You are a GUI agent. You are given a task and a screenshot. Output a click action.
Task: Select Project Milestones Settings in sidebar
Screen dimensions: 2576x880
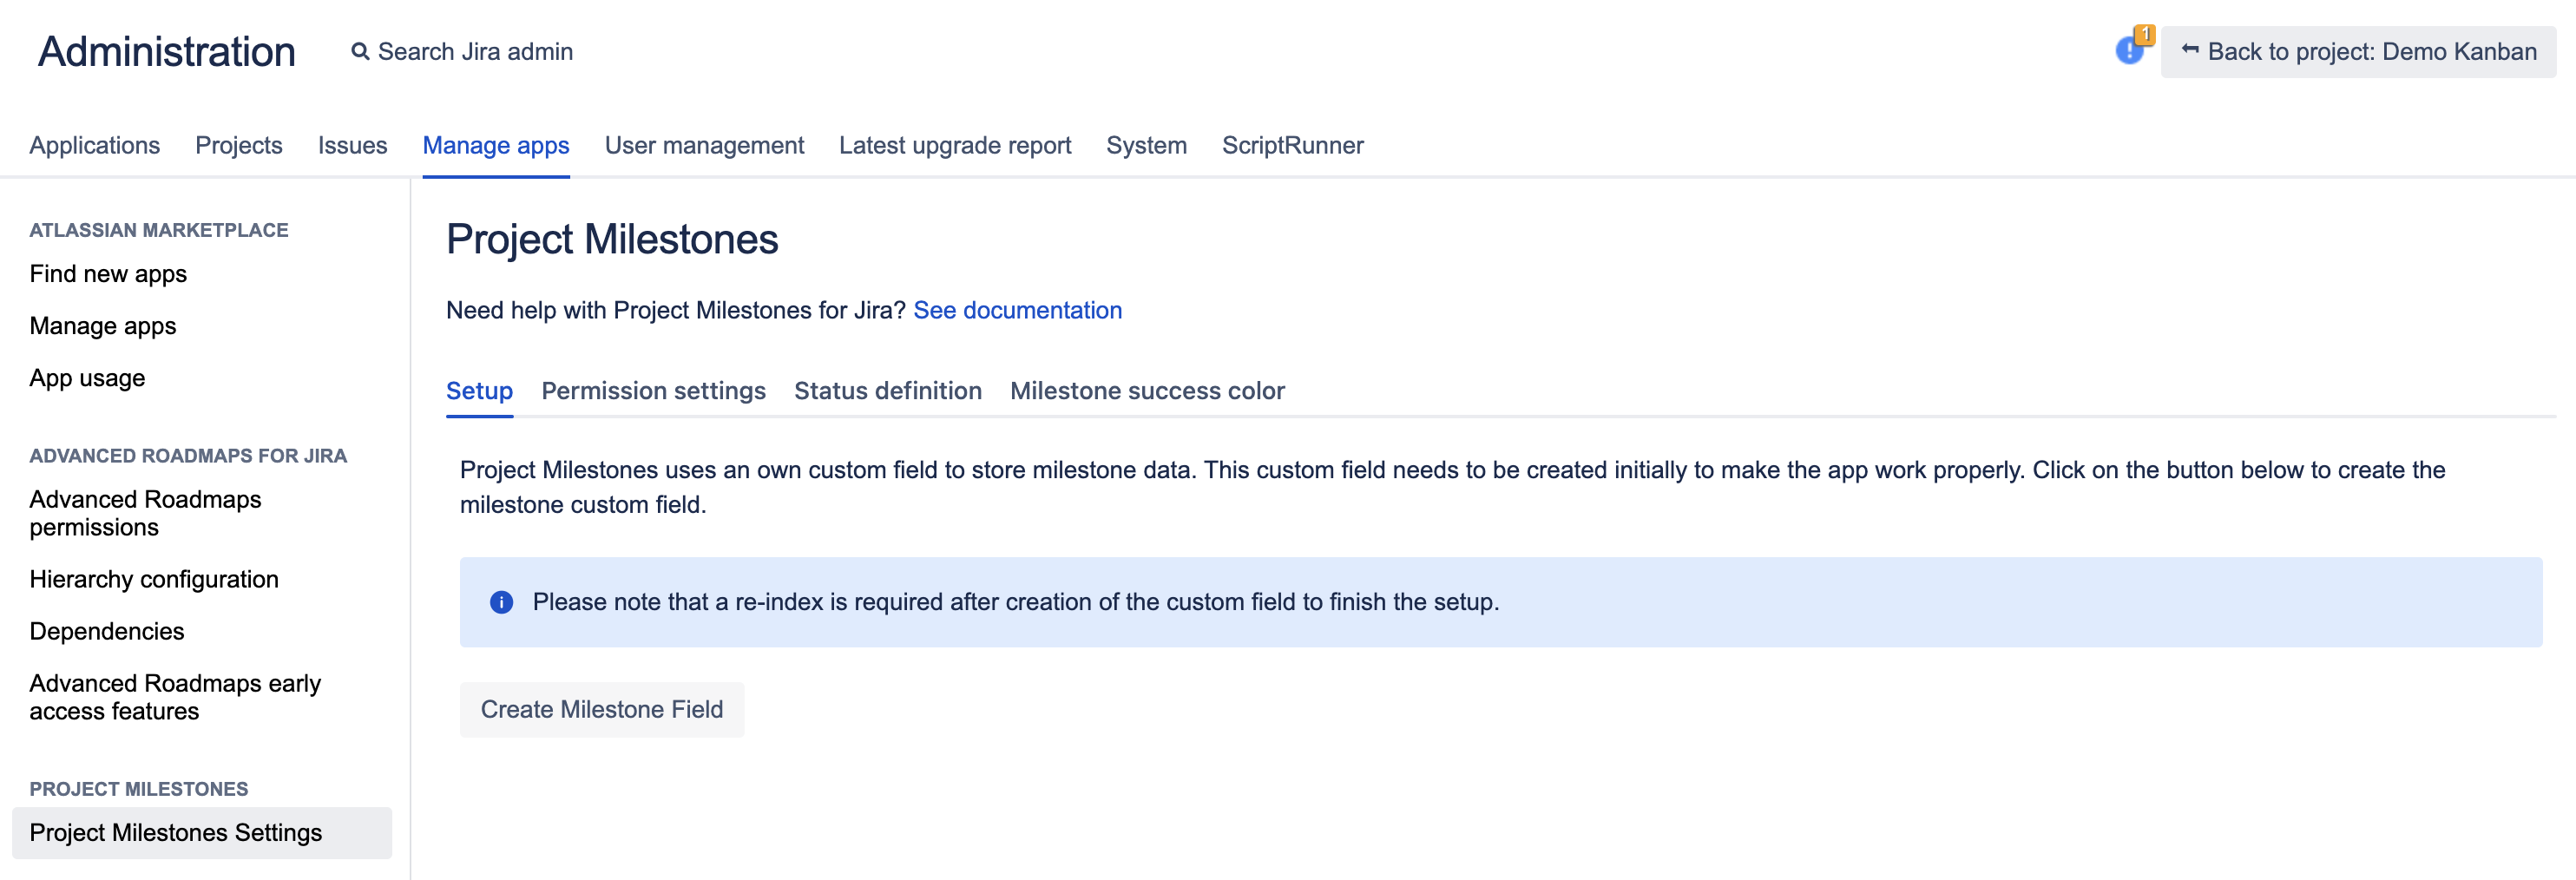(202, 833)
